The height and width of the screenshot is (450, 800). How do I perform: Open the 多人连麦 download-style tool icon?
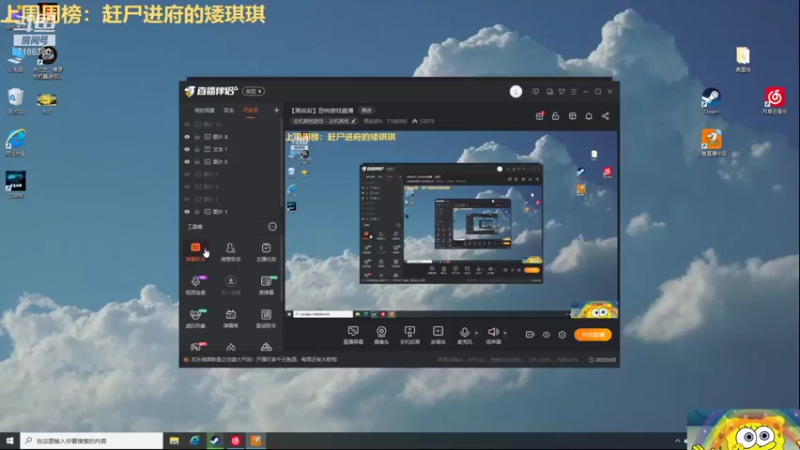point(231,285)
